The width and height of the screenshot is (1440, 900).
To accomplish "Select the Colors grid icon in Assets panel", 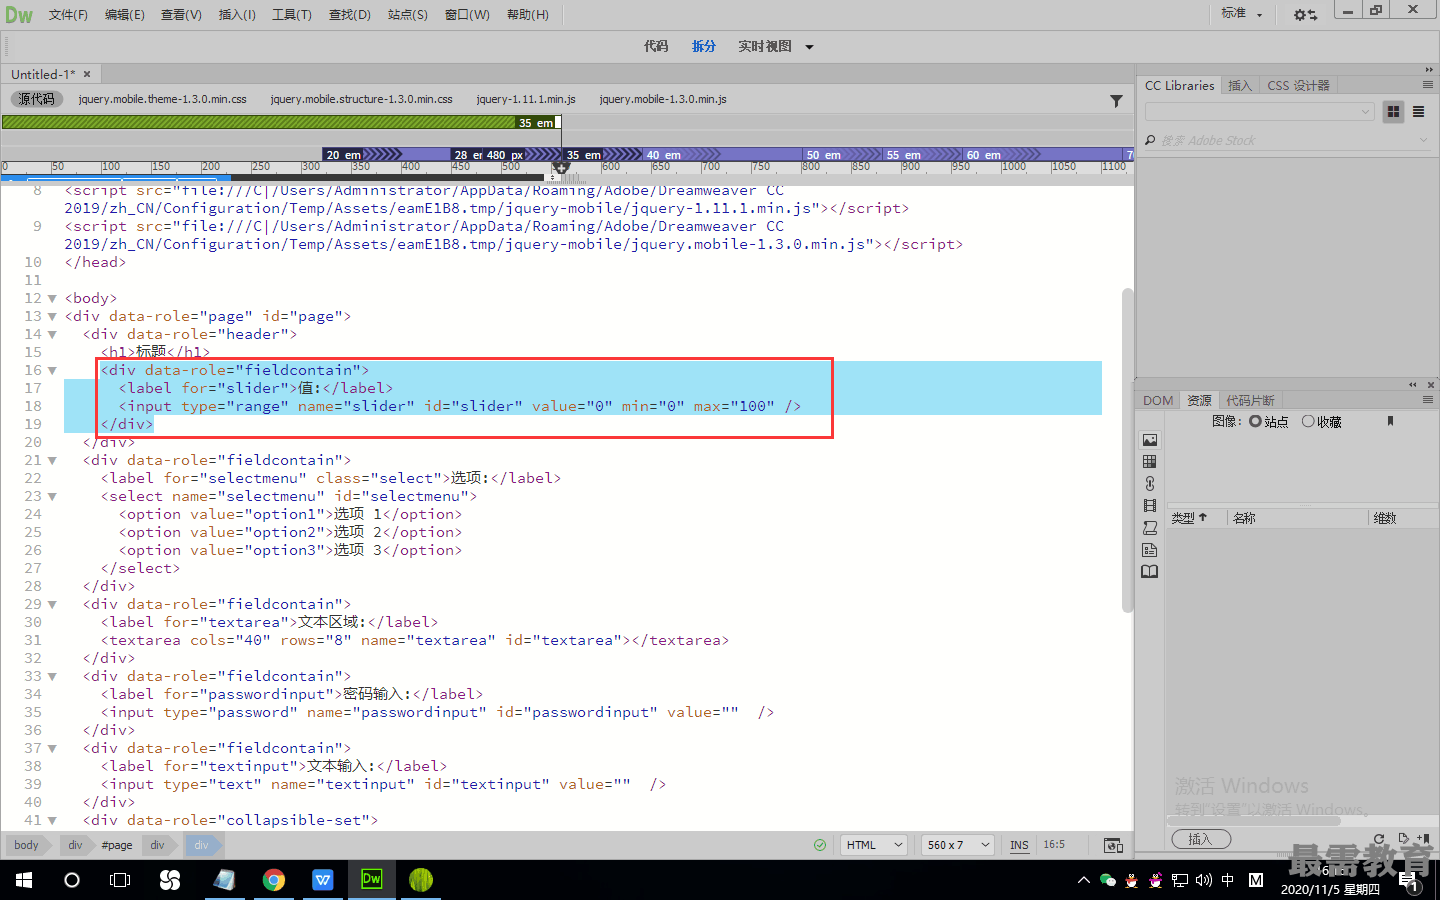I will coord(1150,462).
